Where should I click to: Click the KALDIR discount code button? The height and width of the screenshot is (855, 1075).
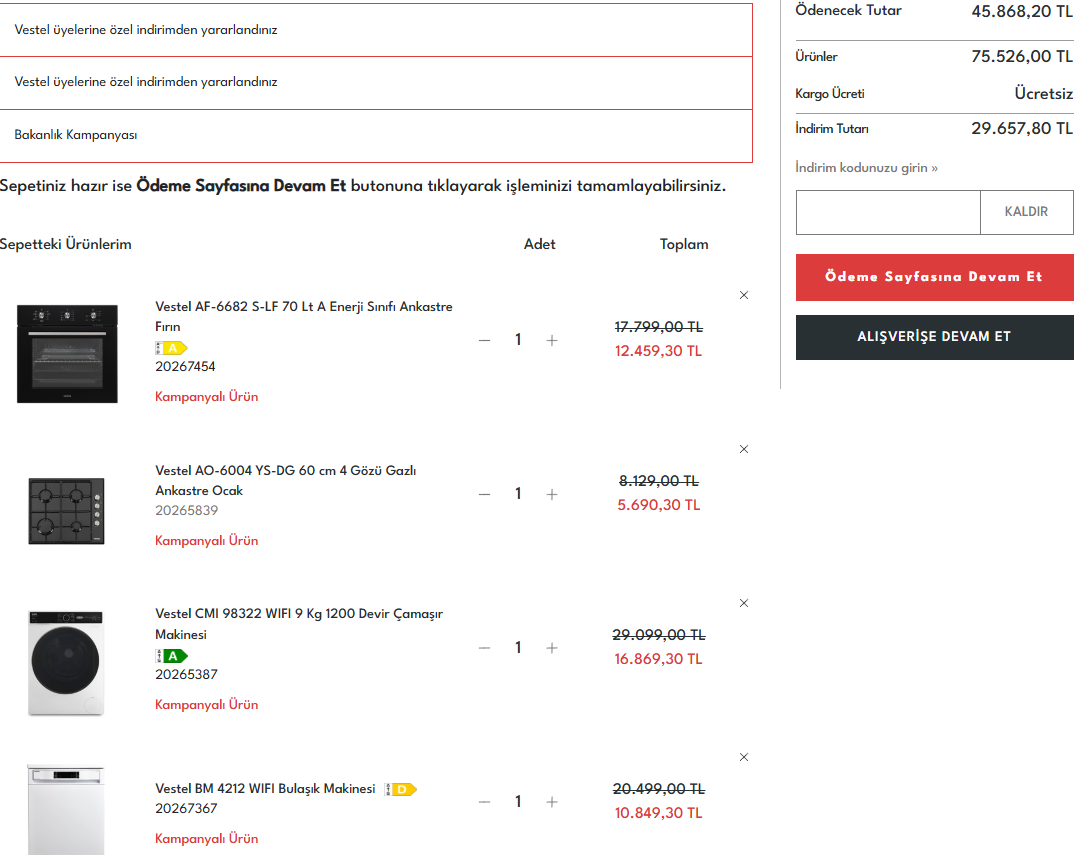[1026, 212]
